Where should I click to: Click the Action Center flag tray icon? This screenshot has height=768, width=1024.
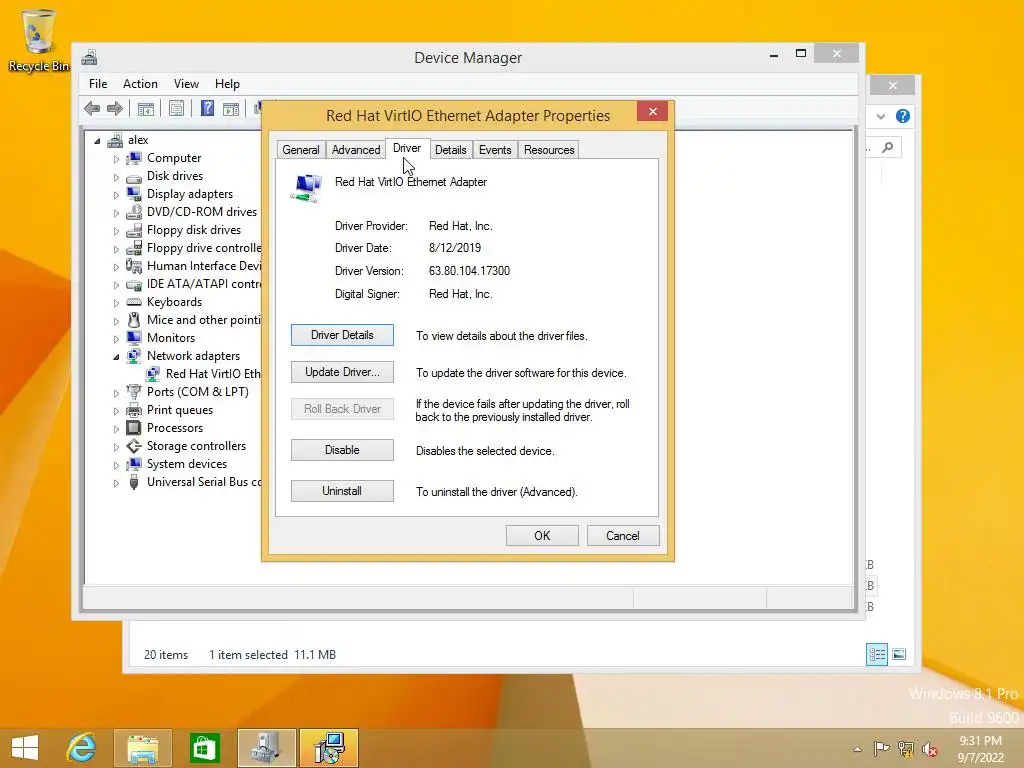[x=881, y=748]
